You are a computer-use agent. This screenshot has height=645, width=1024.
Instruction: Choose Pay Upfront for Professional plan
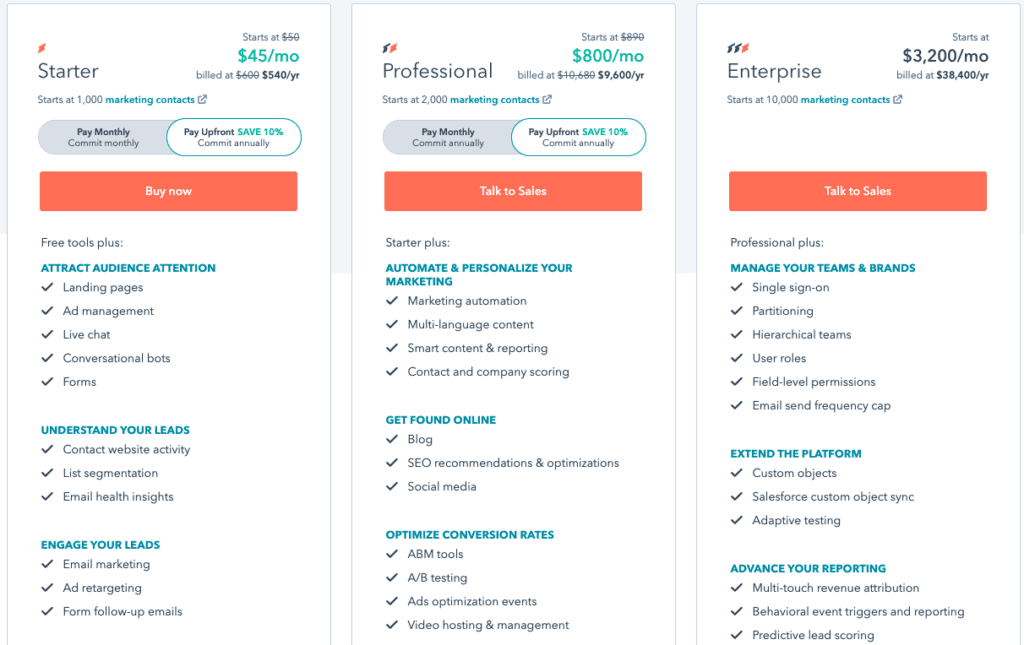click(578, 137)
